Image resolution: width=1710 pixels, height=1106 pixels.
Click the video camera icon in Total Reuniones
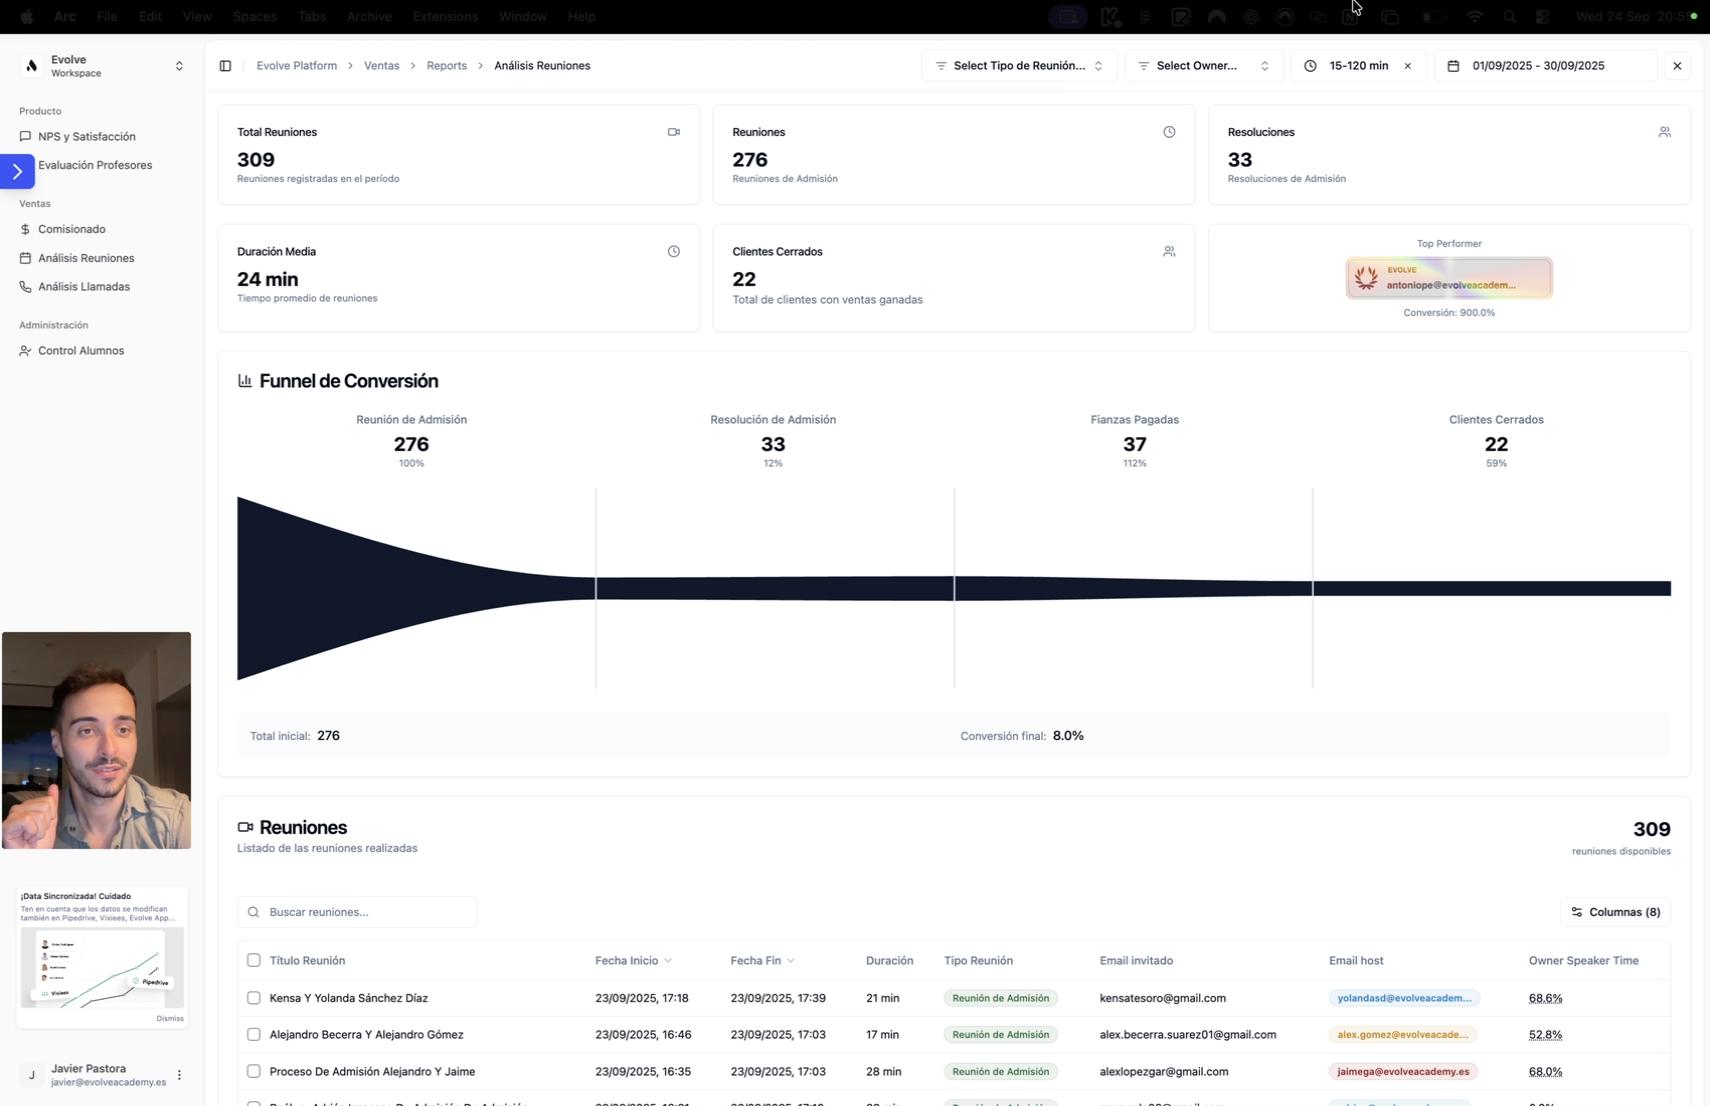point(673,132)
